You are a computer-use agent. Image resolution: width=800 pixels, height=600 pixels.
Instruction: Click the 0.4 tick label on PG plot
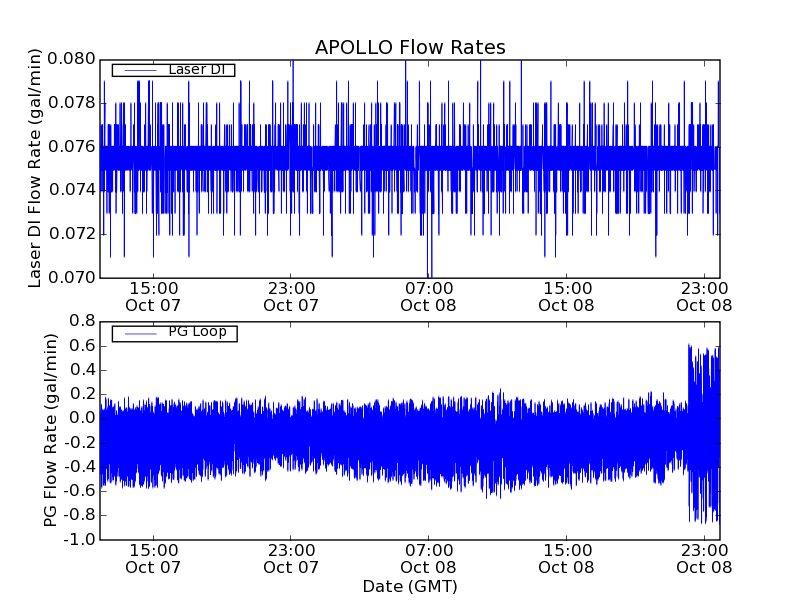coord(82,369)
